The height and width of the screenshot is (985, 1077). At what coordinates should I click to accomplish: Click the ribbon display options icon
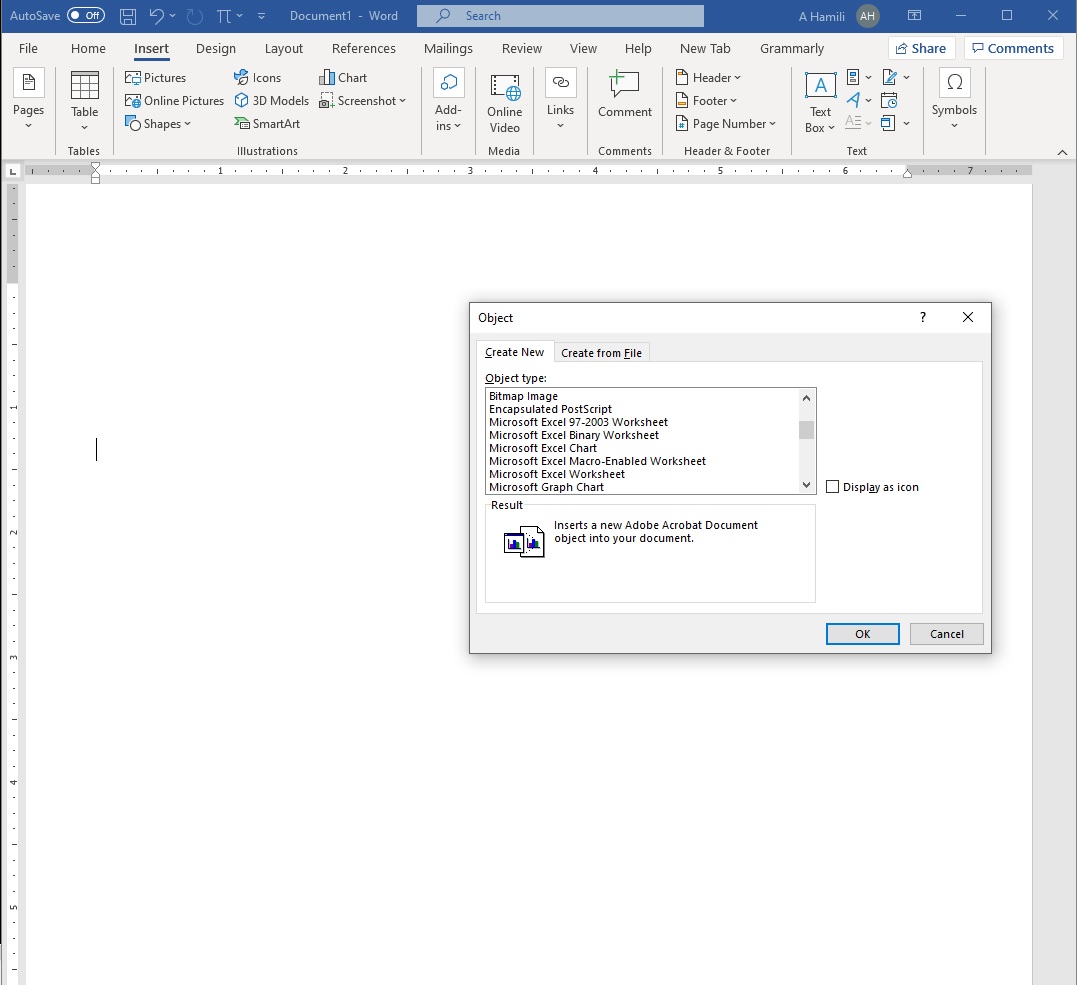pyautogui.click(x=914, y=16)
